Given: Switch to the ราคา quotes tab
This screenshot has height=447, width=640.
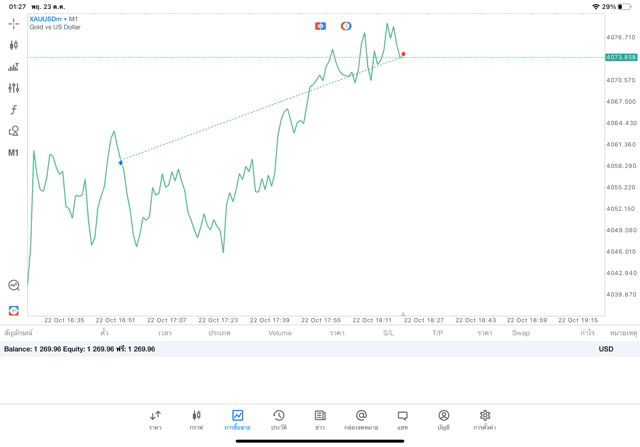Looking at the screenshot, I should (155, 420).
